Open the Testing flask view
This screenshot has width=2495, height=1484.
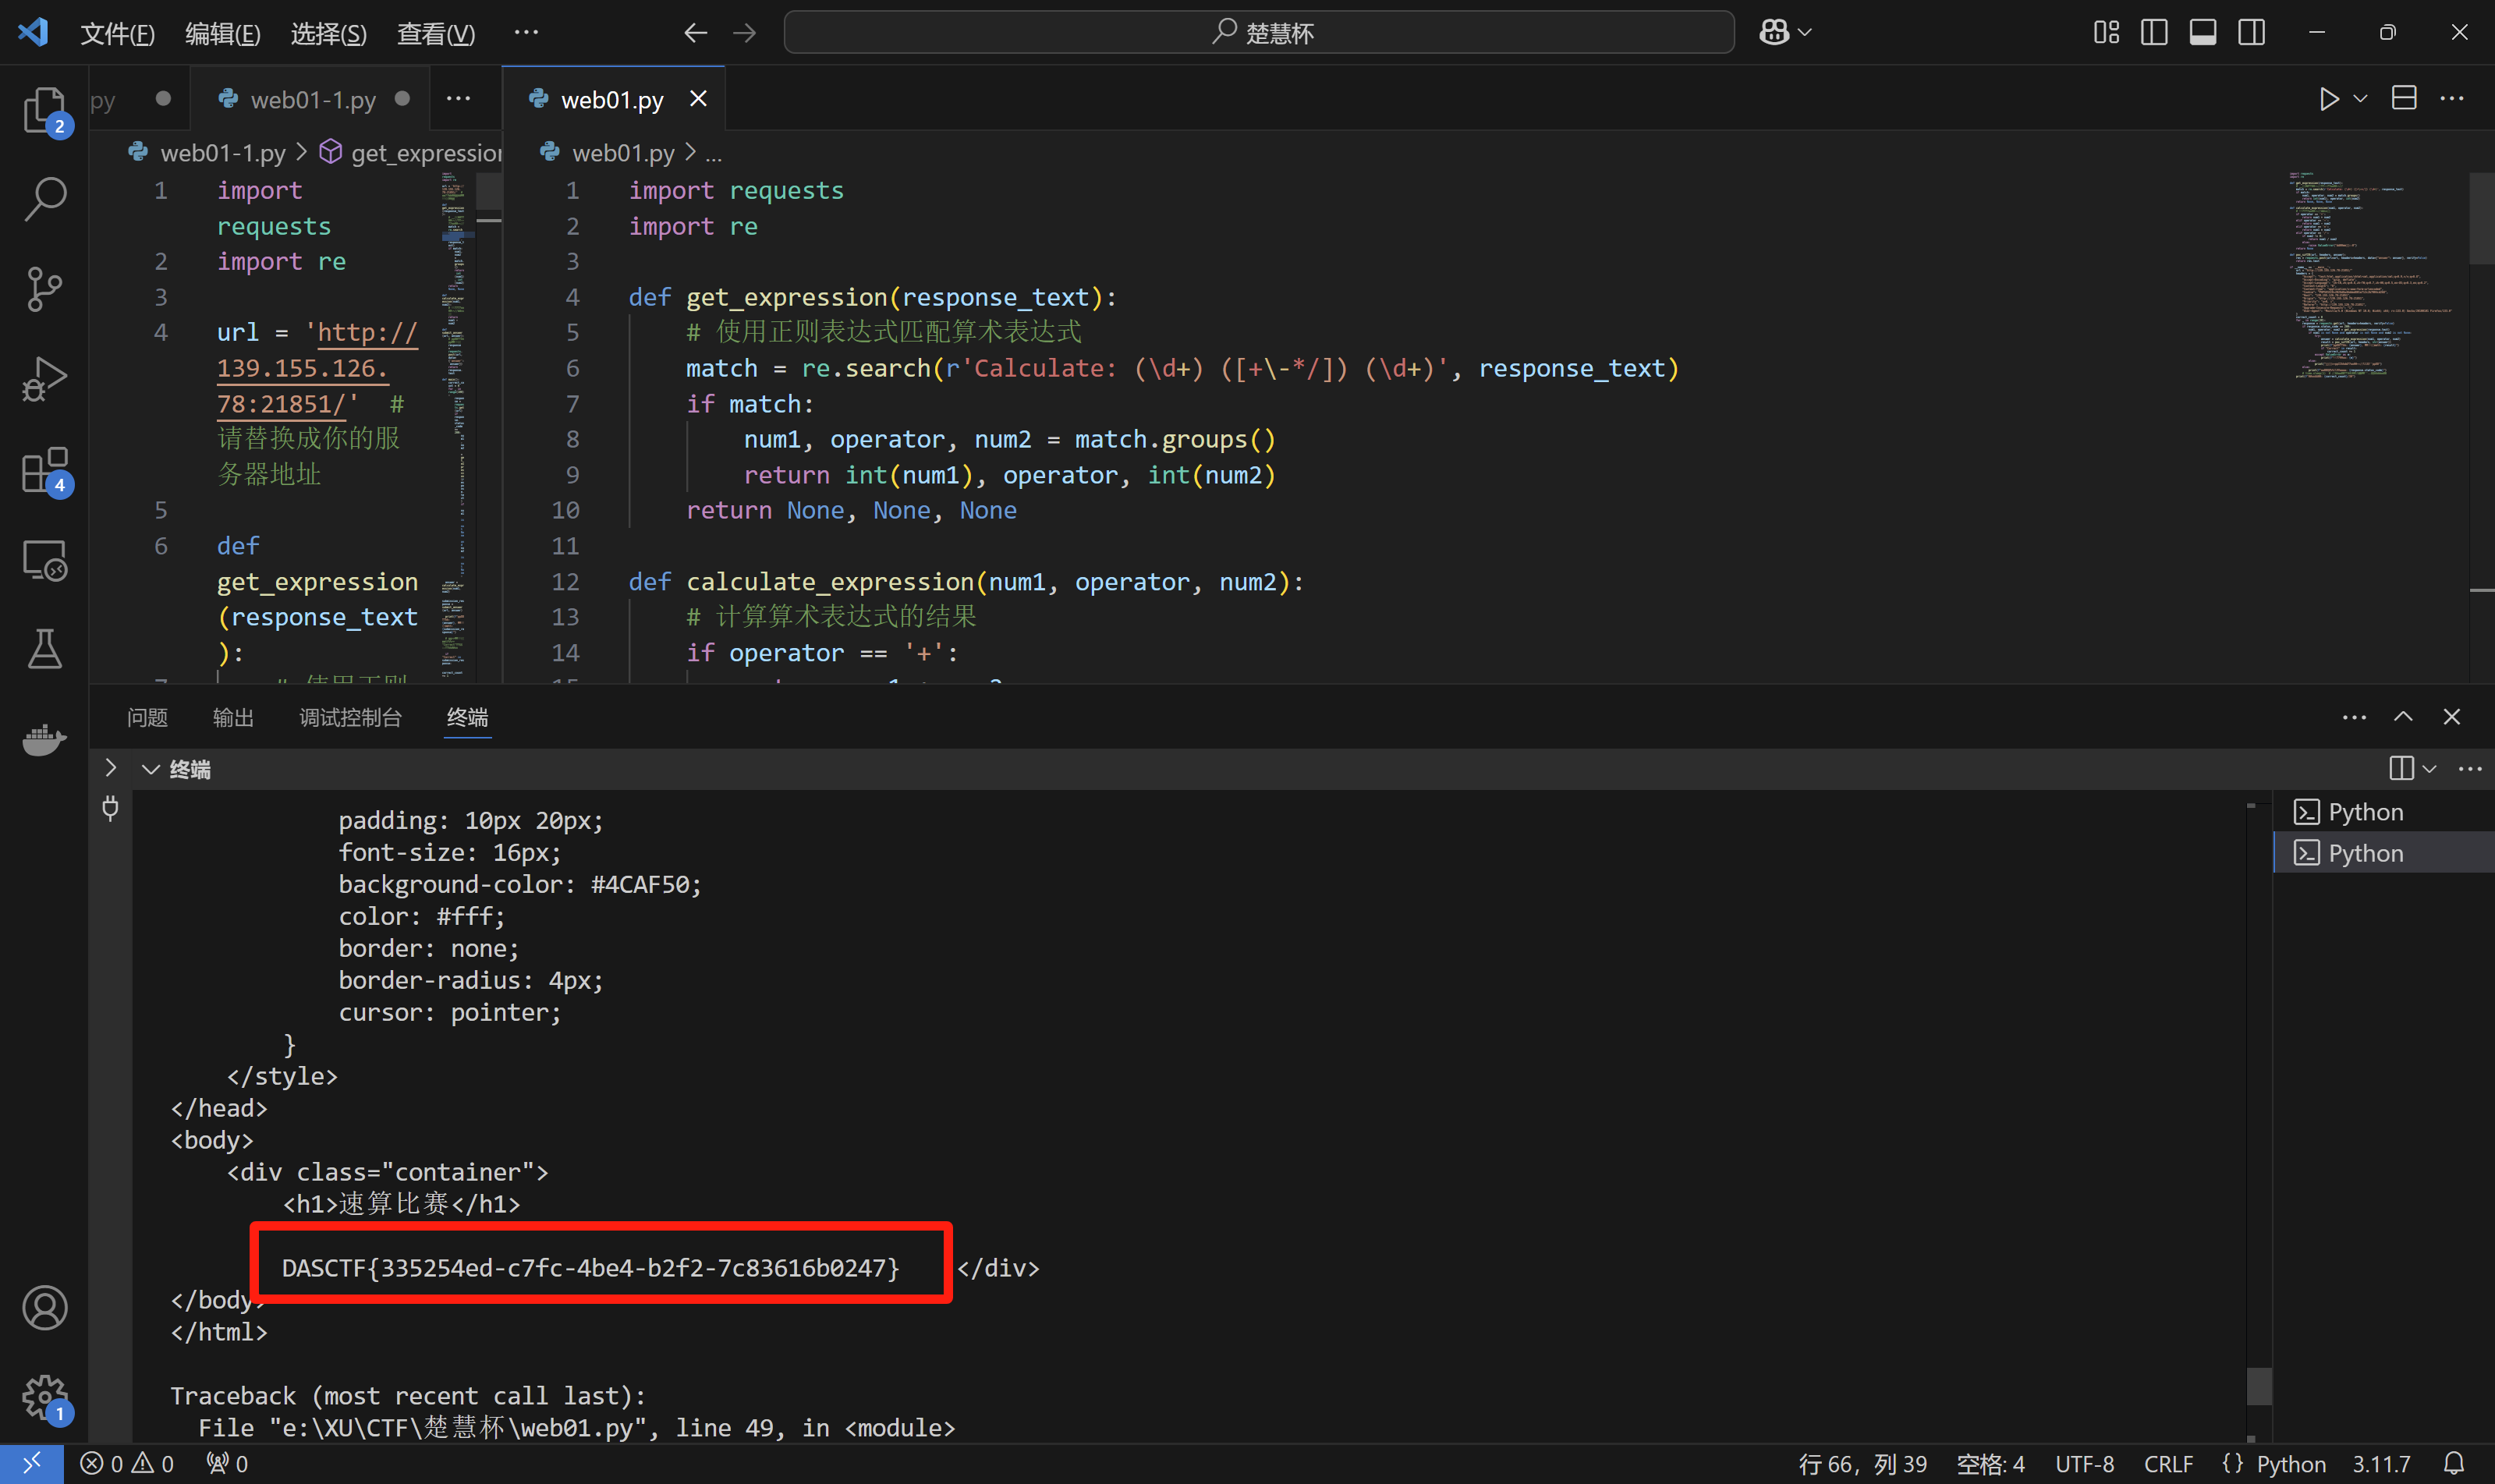[44, 649]
